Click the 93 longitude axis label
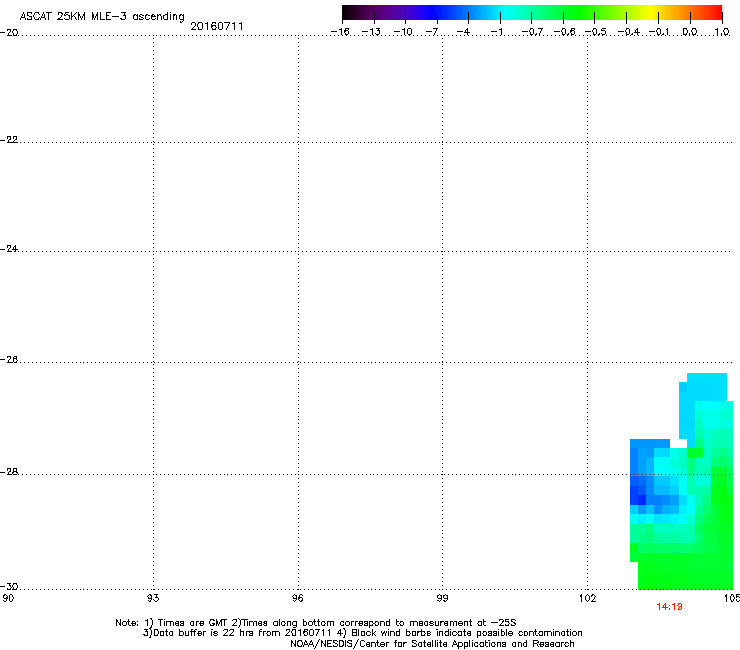The image size is (740, 650). point(153,598)
